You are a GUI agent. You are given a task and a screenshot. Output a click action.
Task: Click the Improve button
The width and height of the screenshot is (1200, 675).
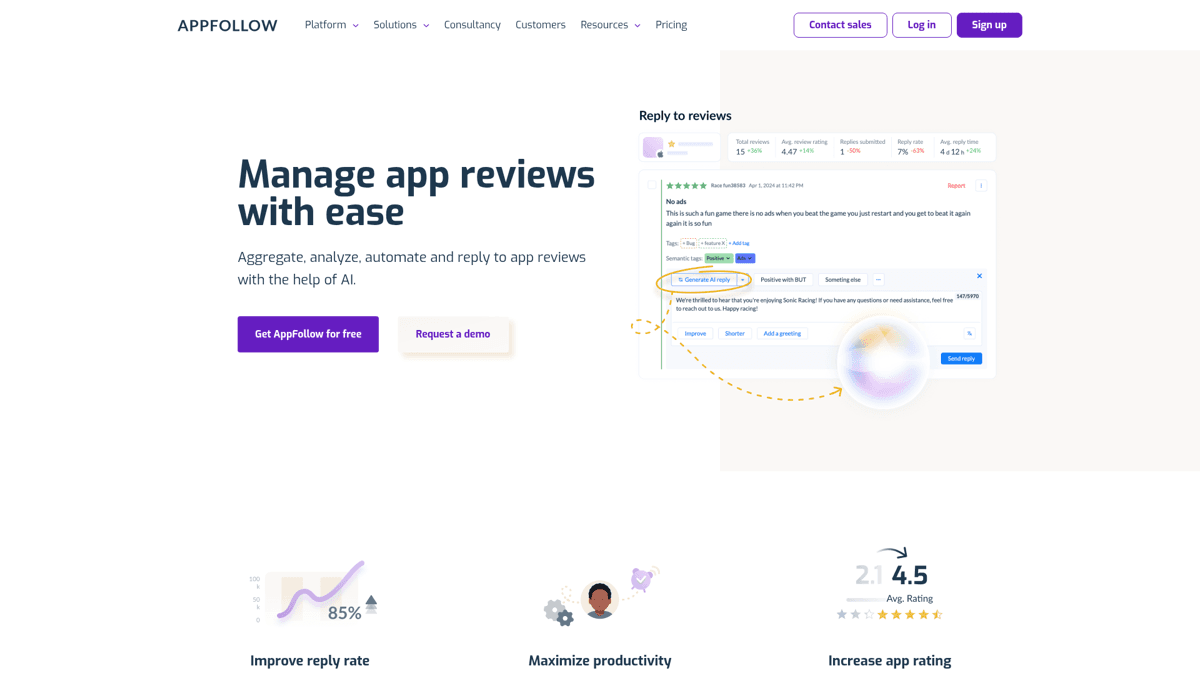point(695,333)
